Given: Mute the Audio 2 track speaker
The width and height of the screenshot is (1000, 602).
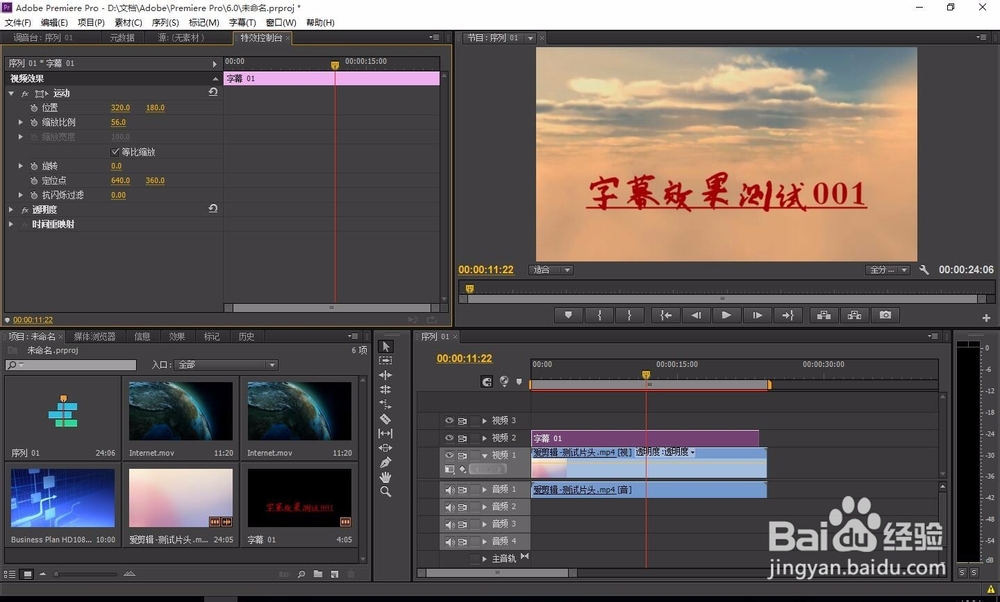Looking at the screenshot, I should (449, 507).
